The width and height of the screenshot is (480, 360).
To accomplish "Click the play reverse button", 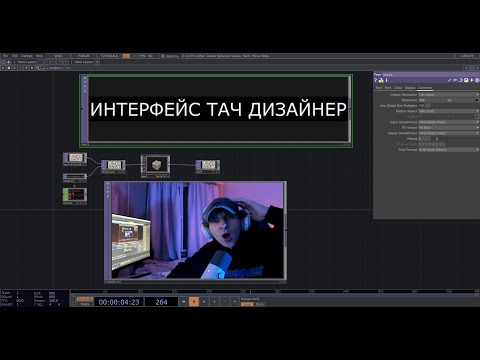I will [204, 302].
